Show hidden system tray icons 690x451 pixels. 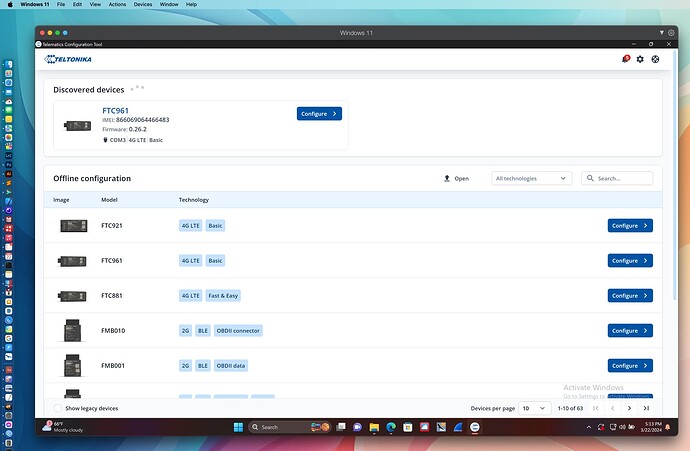click(x=589, y=427)
